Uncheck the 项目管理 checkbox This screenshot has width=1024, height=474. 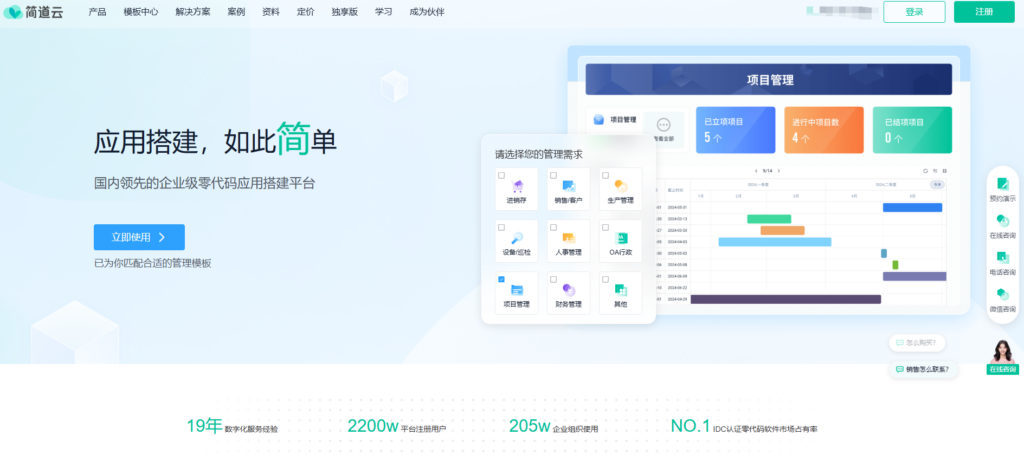point(500,279)
